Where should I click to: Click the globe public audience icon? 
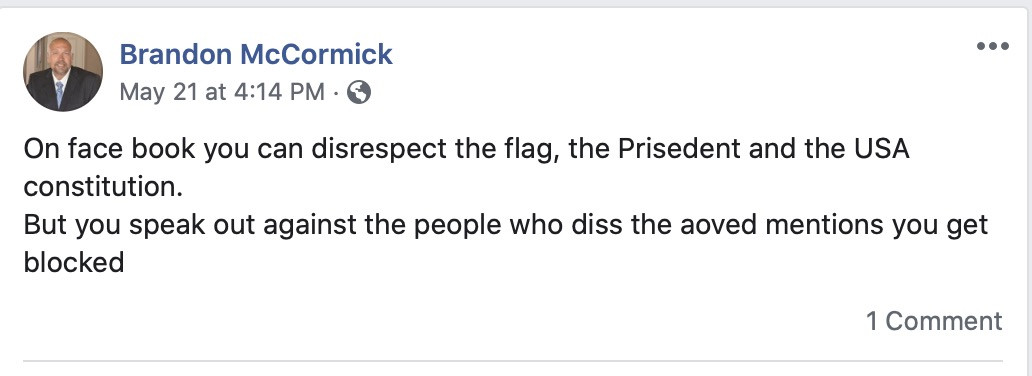[x=359, y=92]
